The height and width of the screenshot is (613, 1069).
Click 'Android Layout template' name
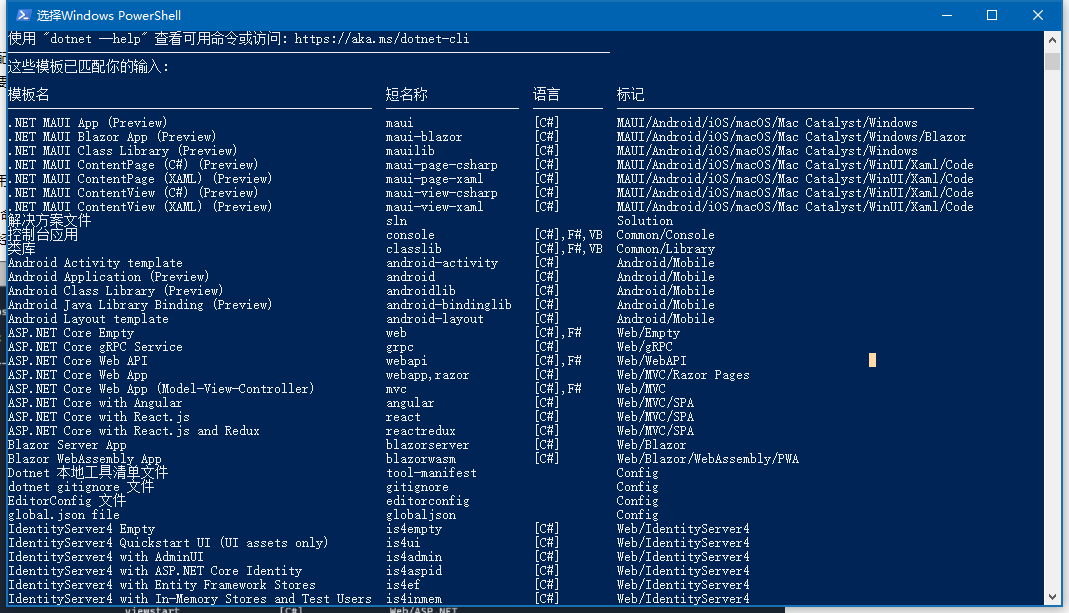coord(88,318)
